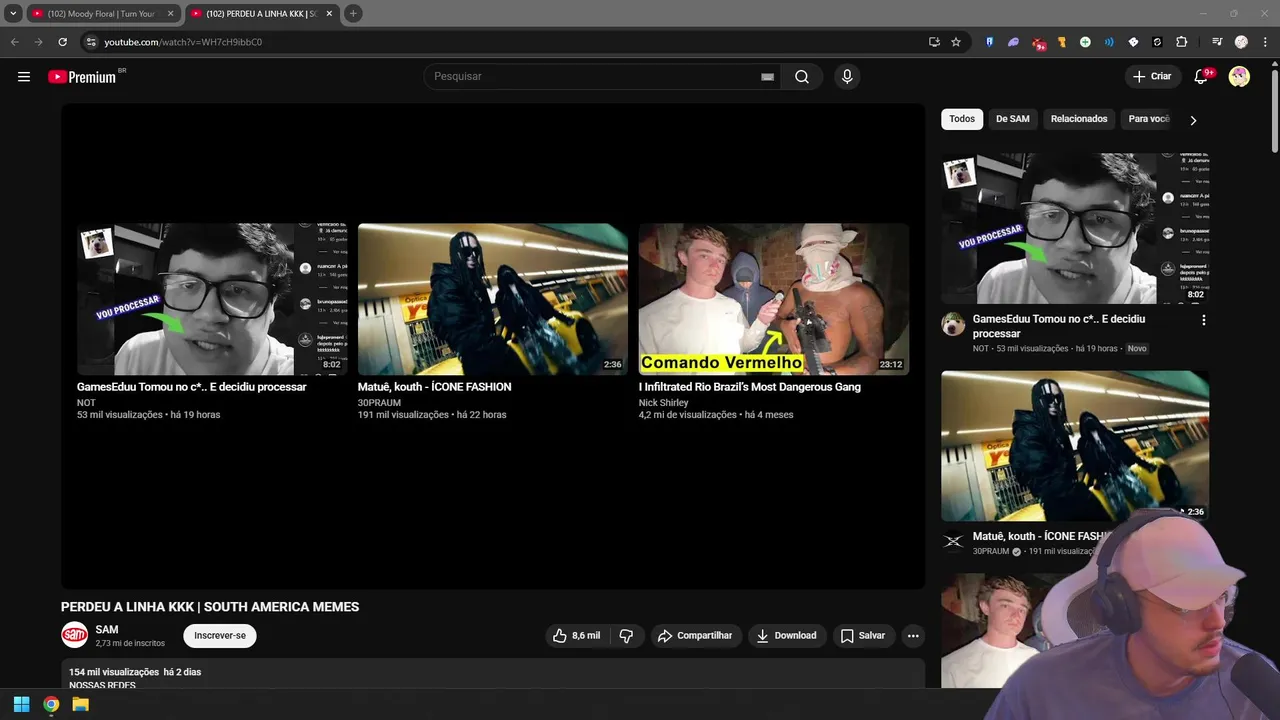Select the Relacionados filter chip

click(1079, 119)
